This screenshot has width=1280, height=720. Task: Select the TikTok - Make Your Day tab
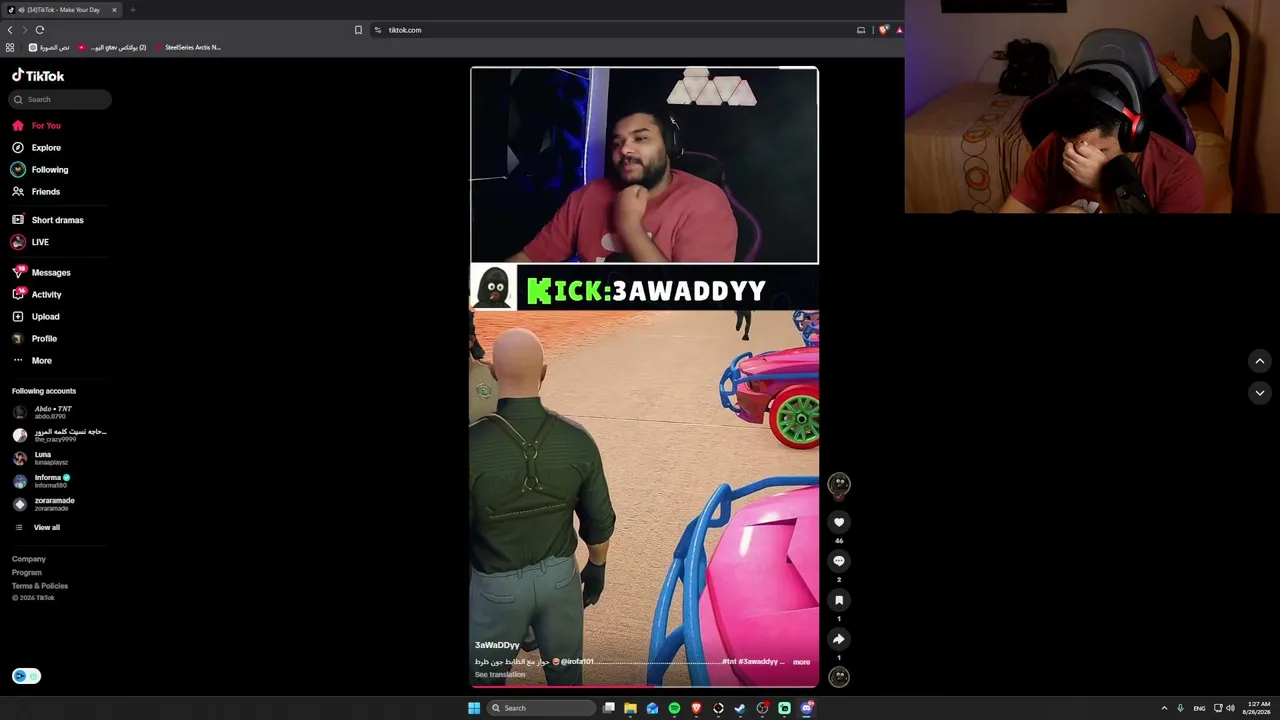point(63,10)
